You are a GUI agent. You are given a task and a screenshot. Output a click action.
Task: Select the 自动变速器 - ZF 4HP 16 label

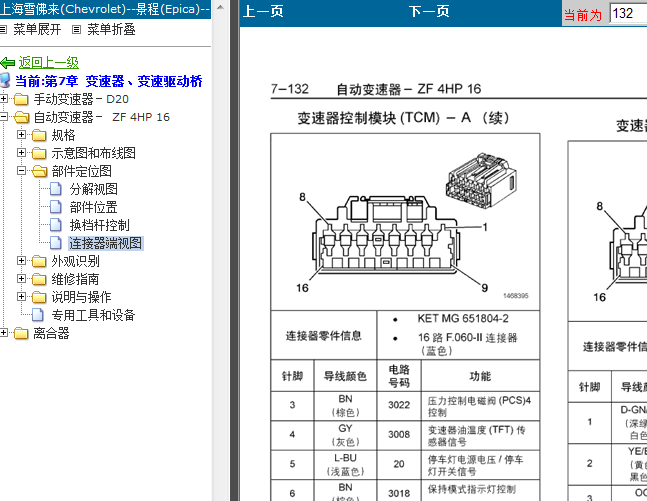(x=102, y=117)
